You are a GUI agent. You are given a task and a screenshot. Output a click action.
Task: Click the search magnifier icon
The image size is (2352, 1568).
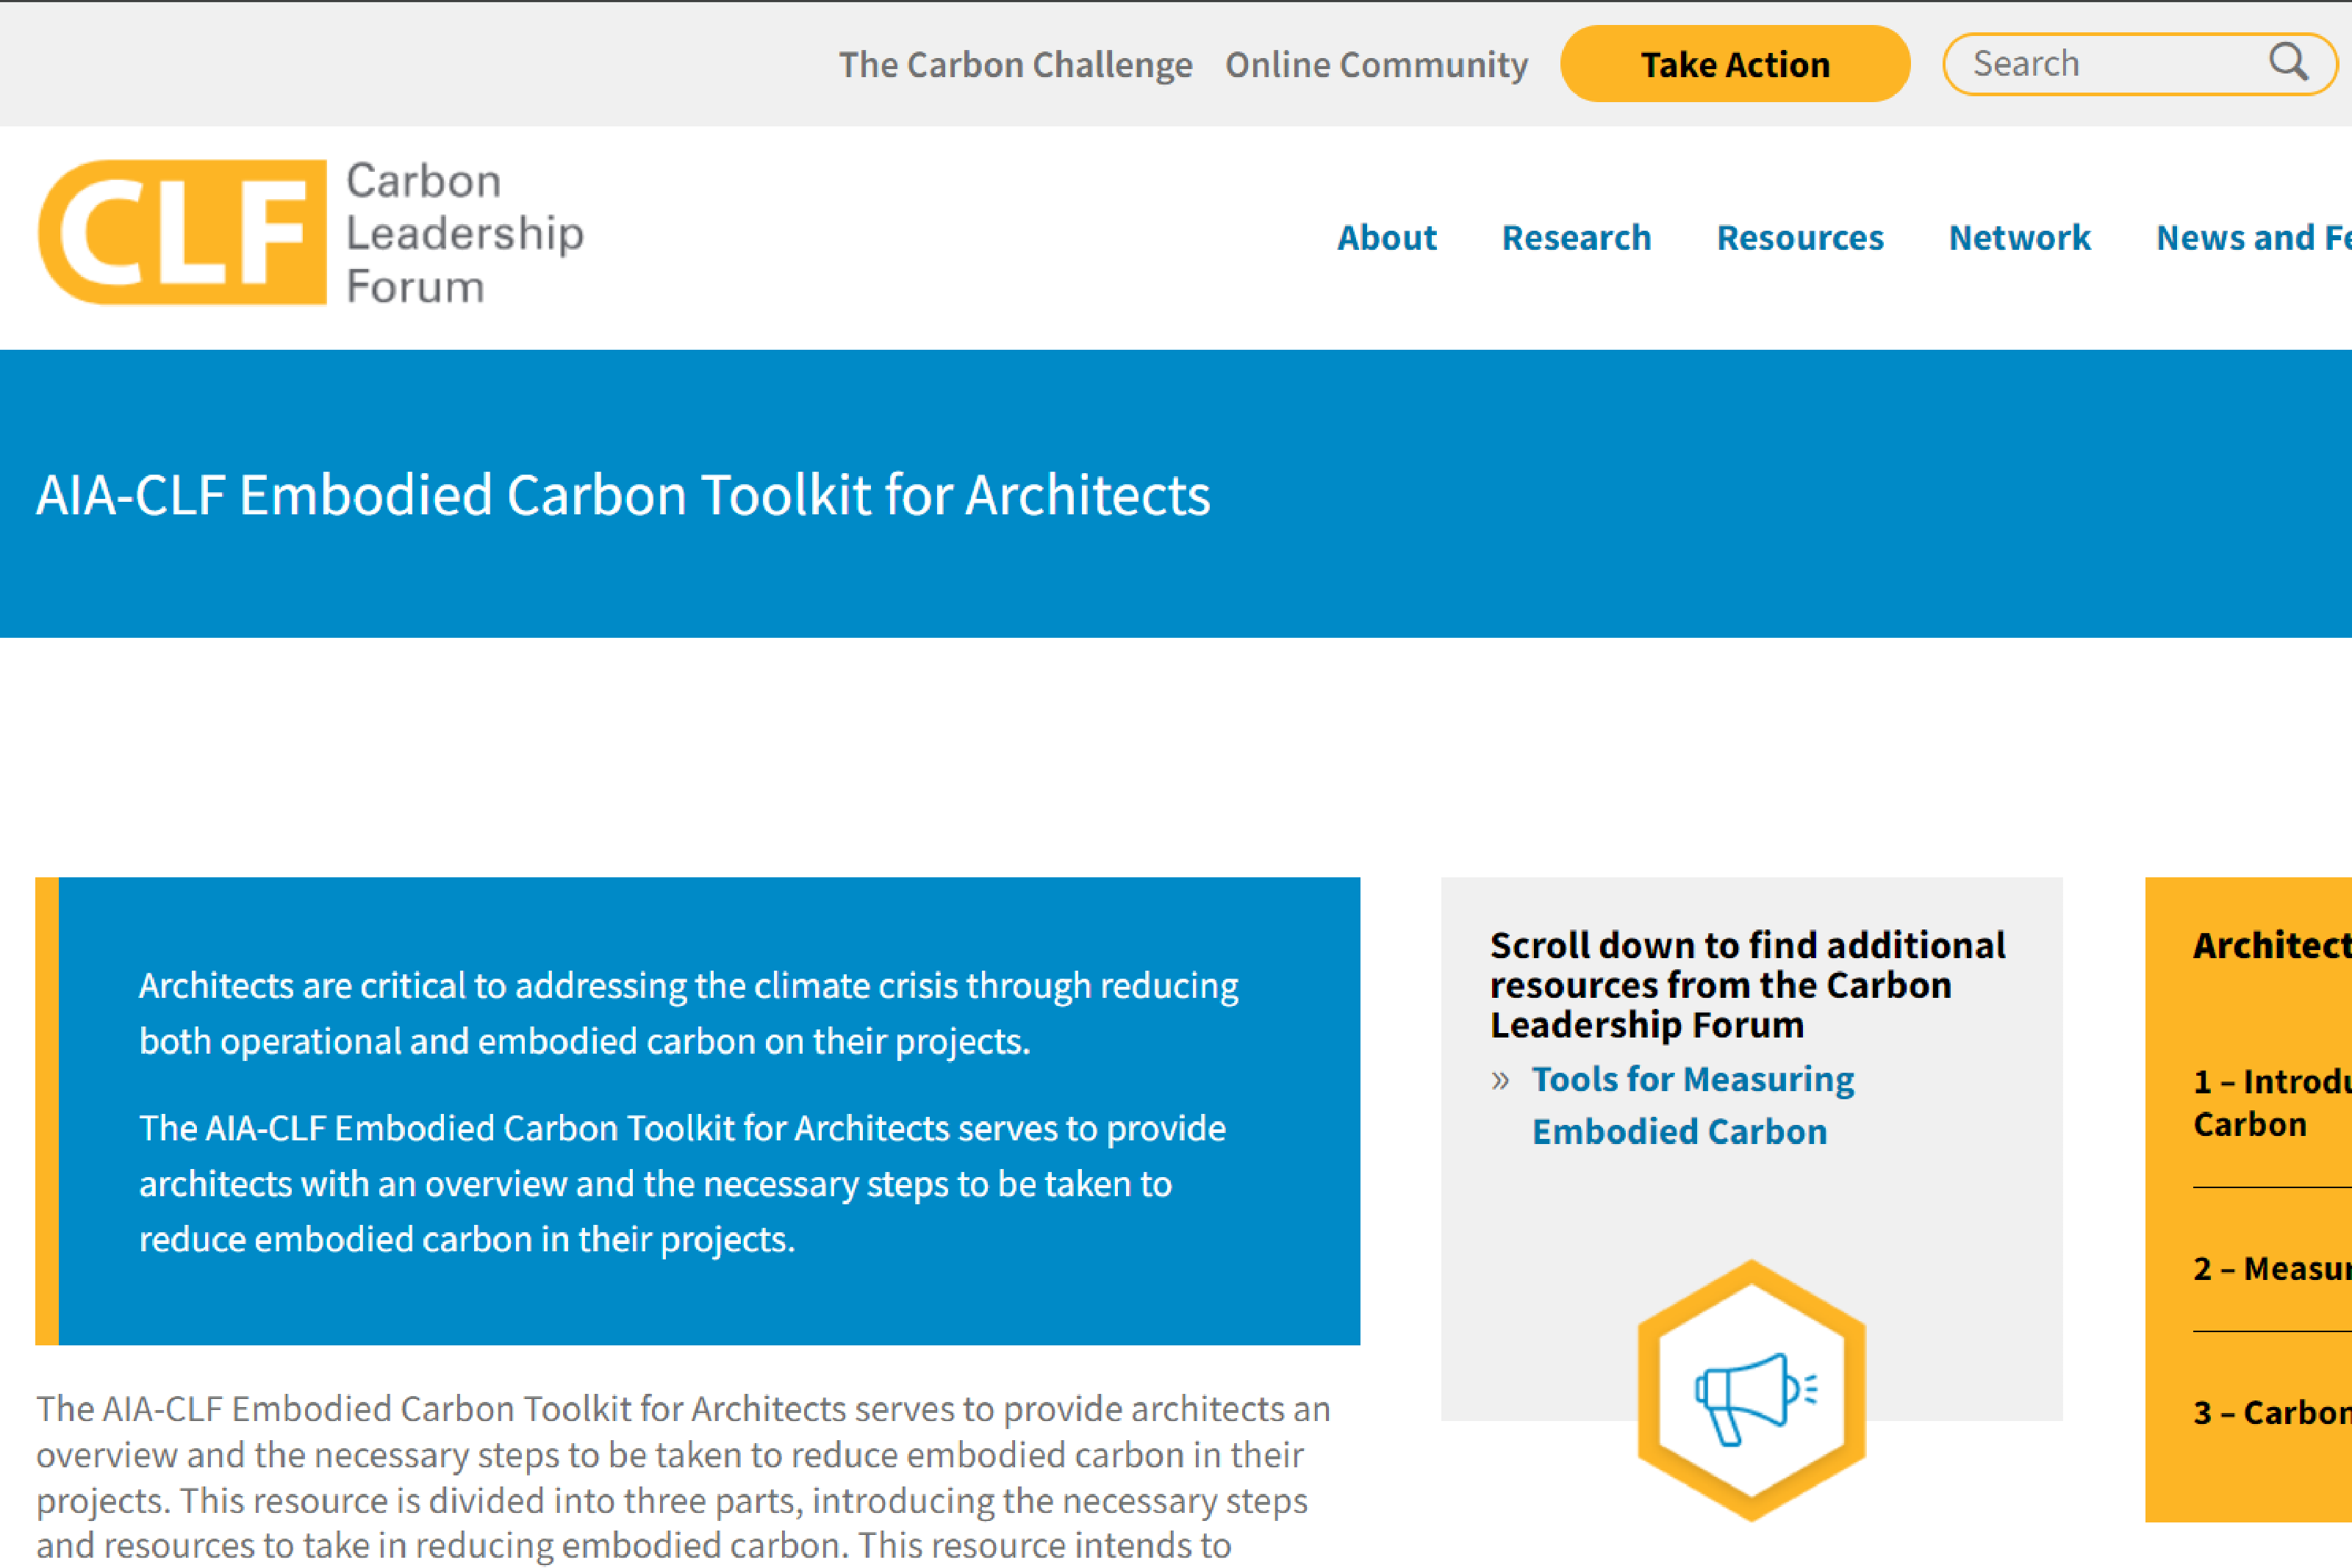2288,63
